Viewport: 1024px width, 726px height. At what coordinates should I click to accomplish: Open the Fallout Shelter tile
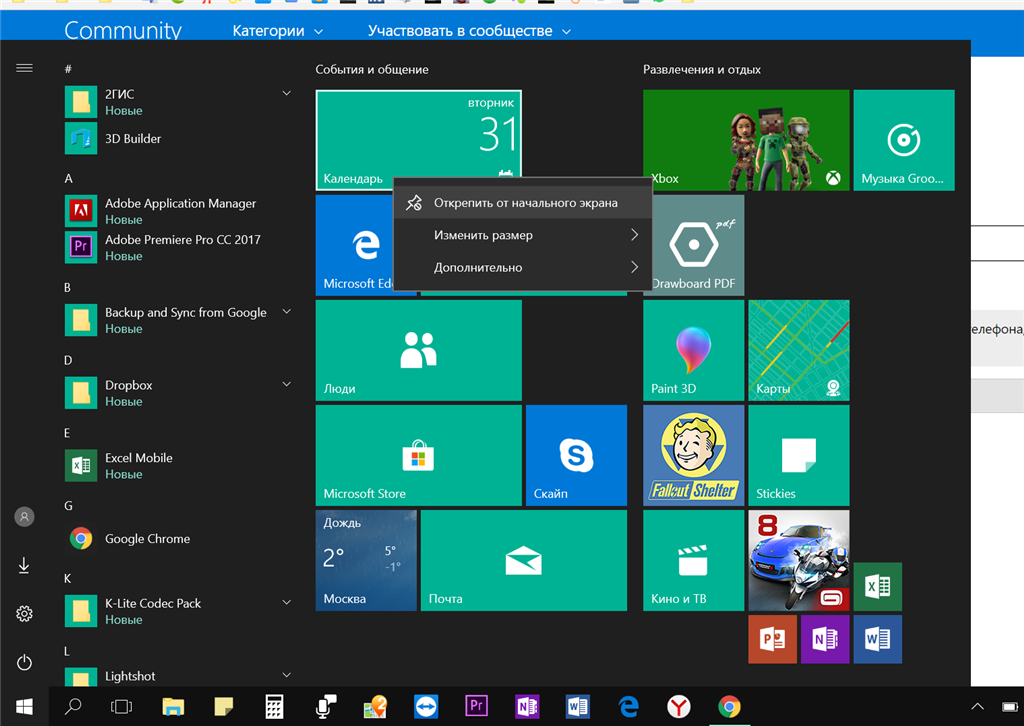[694, 456]
